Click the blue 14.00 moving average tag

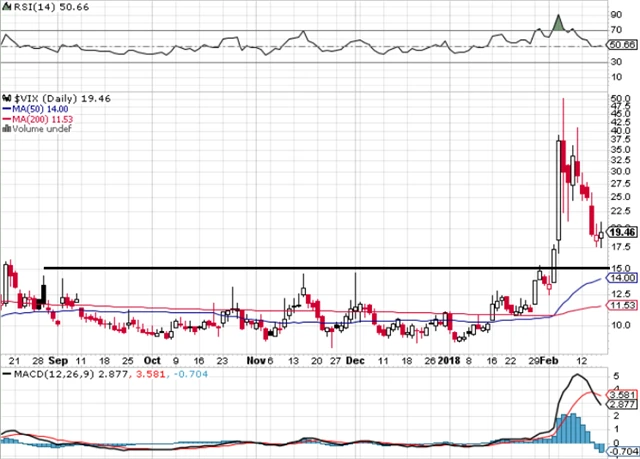(x=622, y=282)
